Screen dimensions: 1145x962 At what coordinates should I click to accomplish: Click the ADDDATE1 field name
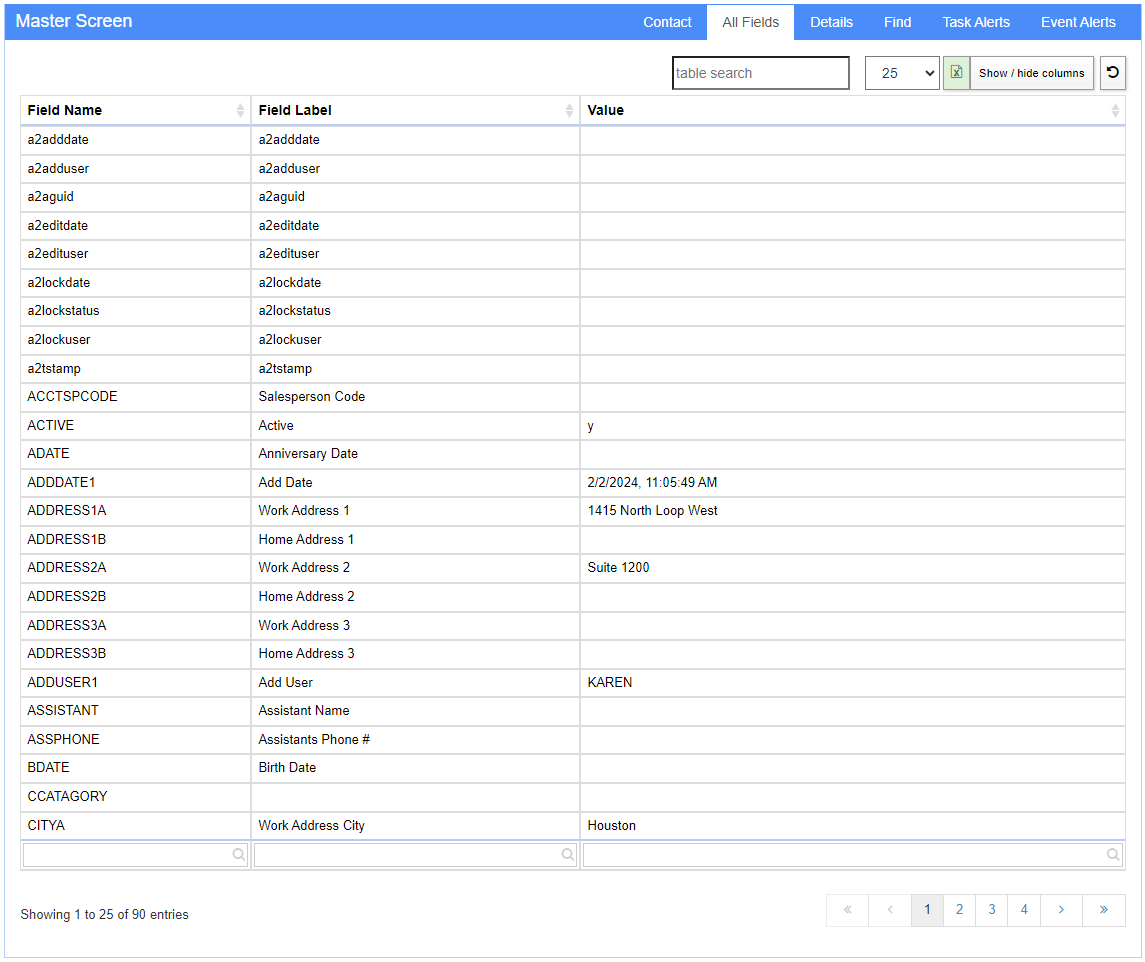61,482
